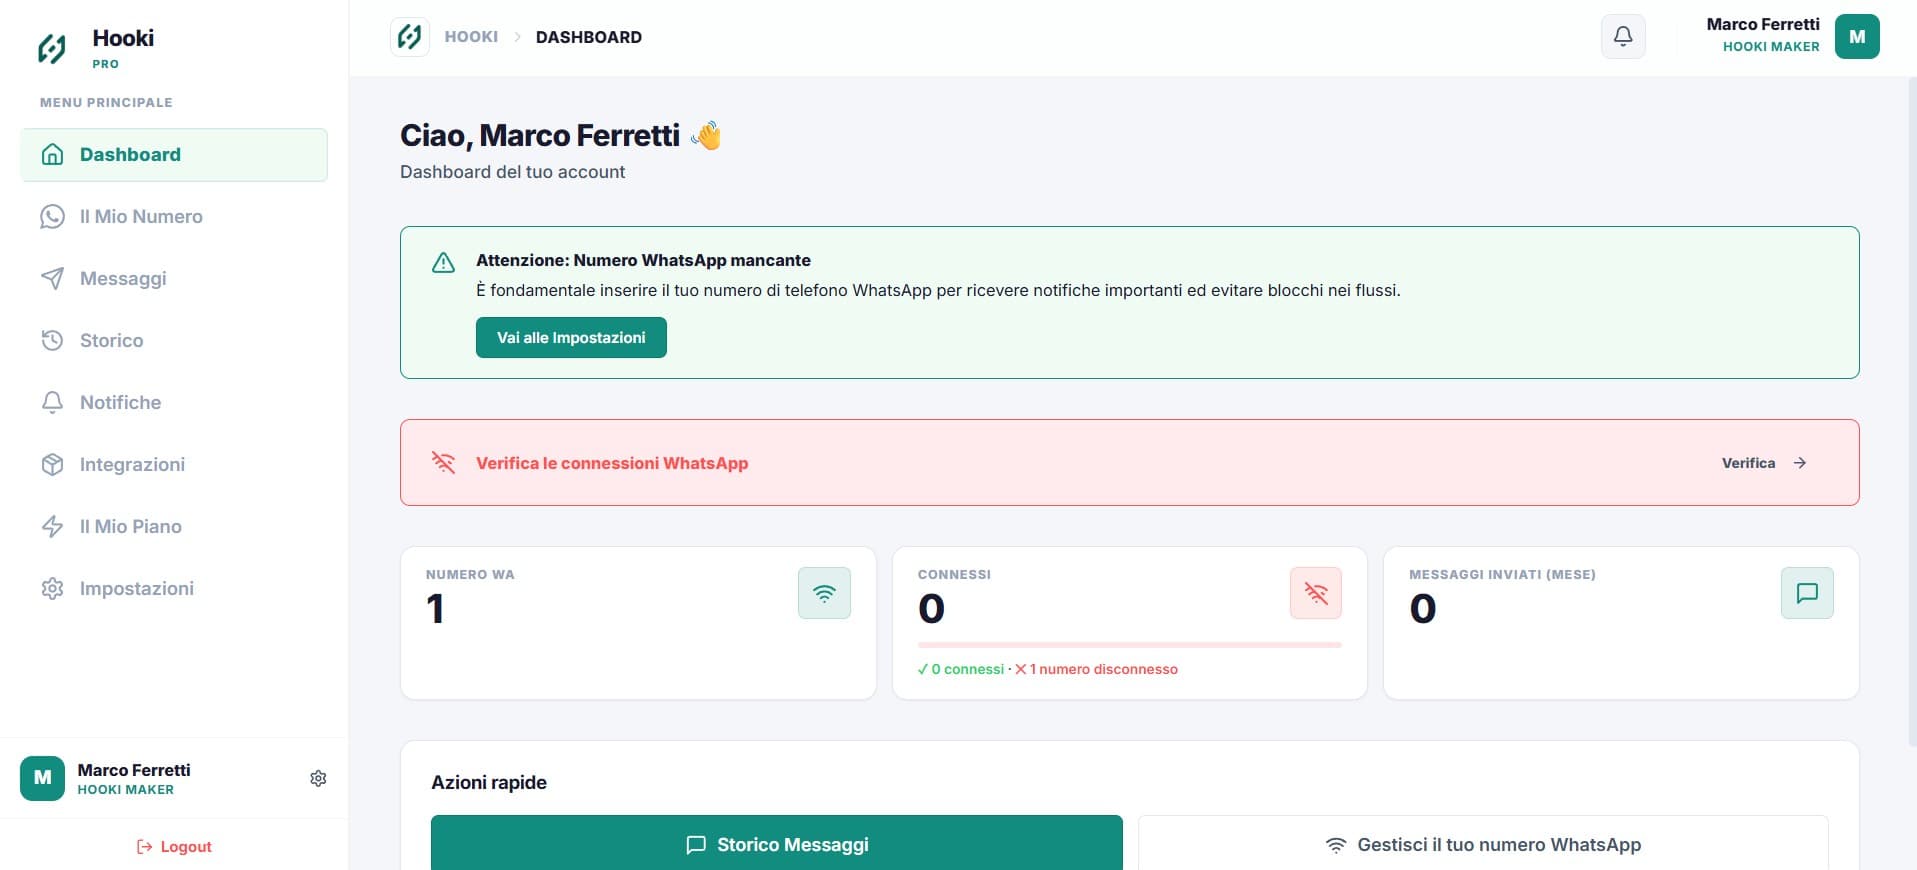Click the 'Verifica le connessioni WhatsApp' alert text
This screenshot has height=870, width=1917.
(612, 463)
